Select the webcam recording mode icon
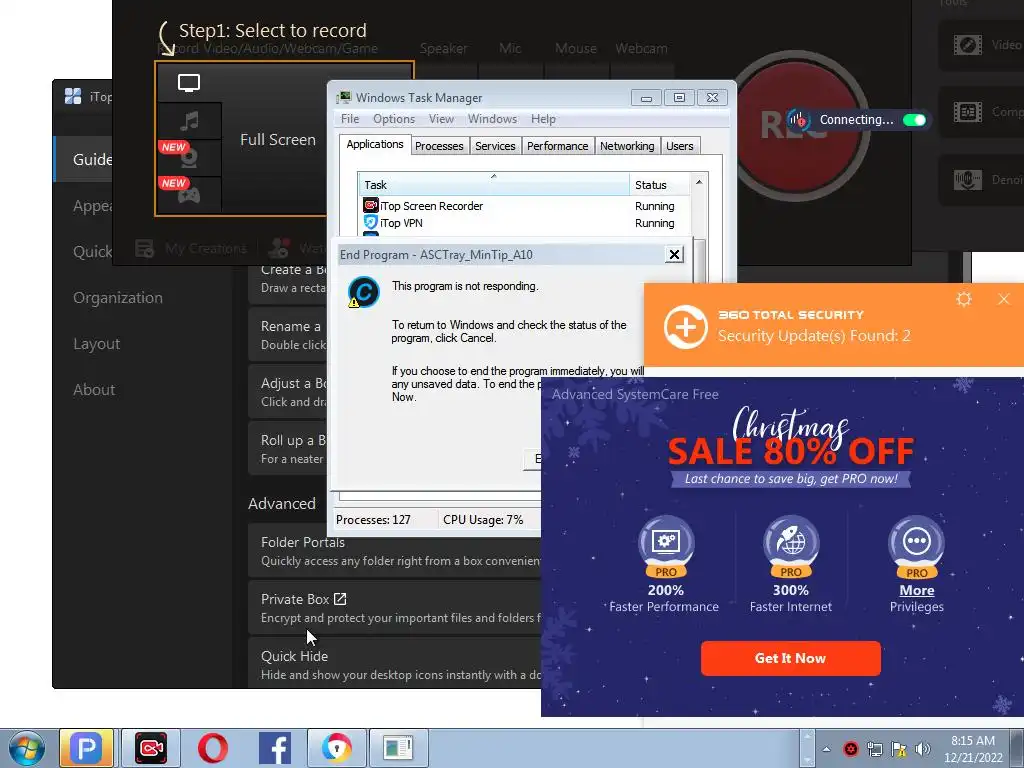The height and width of the screenshot is (768, 1024). 189,157
